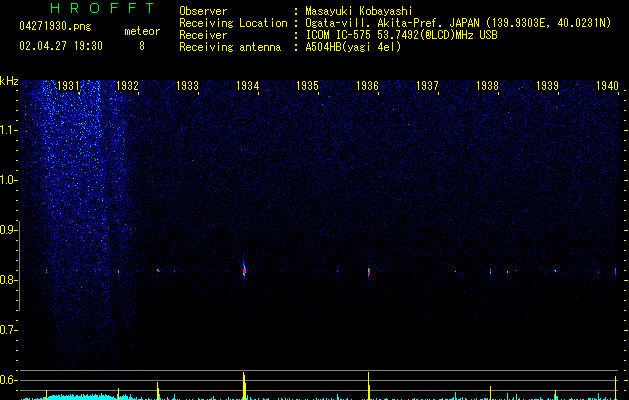Click the 0.9 kHz axis label
The image size is (629, 400).
pyautogui.click(x=8, y=230)
